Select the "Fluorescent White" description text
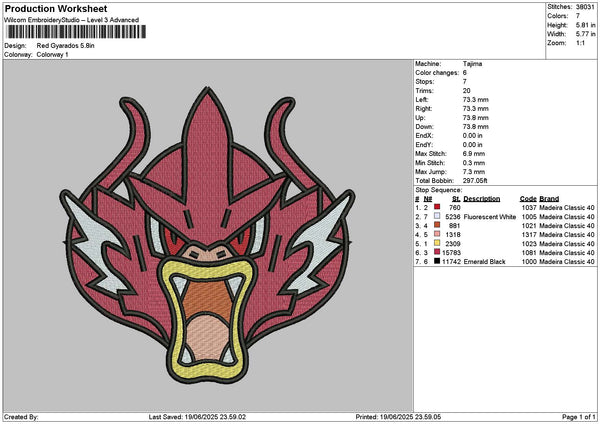This screenshot has height=424, width=600. [490, 217]
